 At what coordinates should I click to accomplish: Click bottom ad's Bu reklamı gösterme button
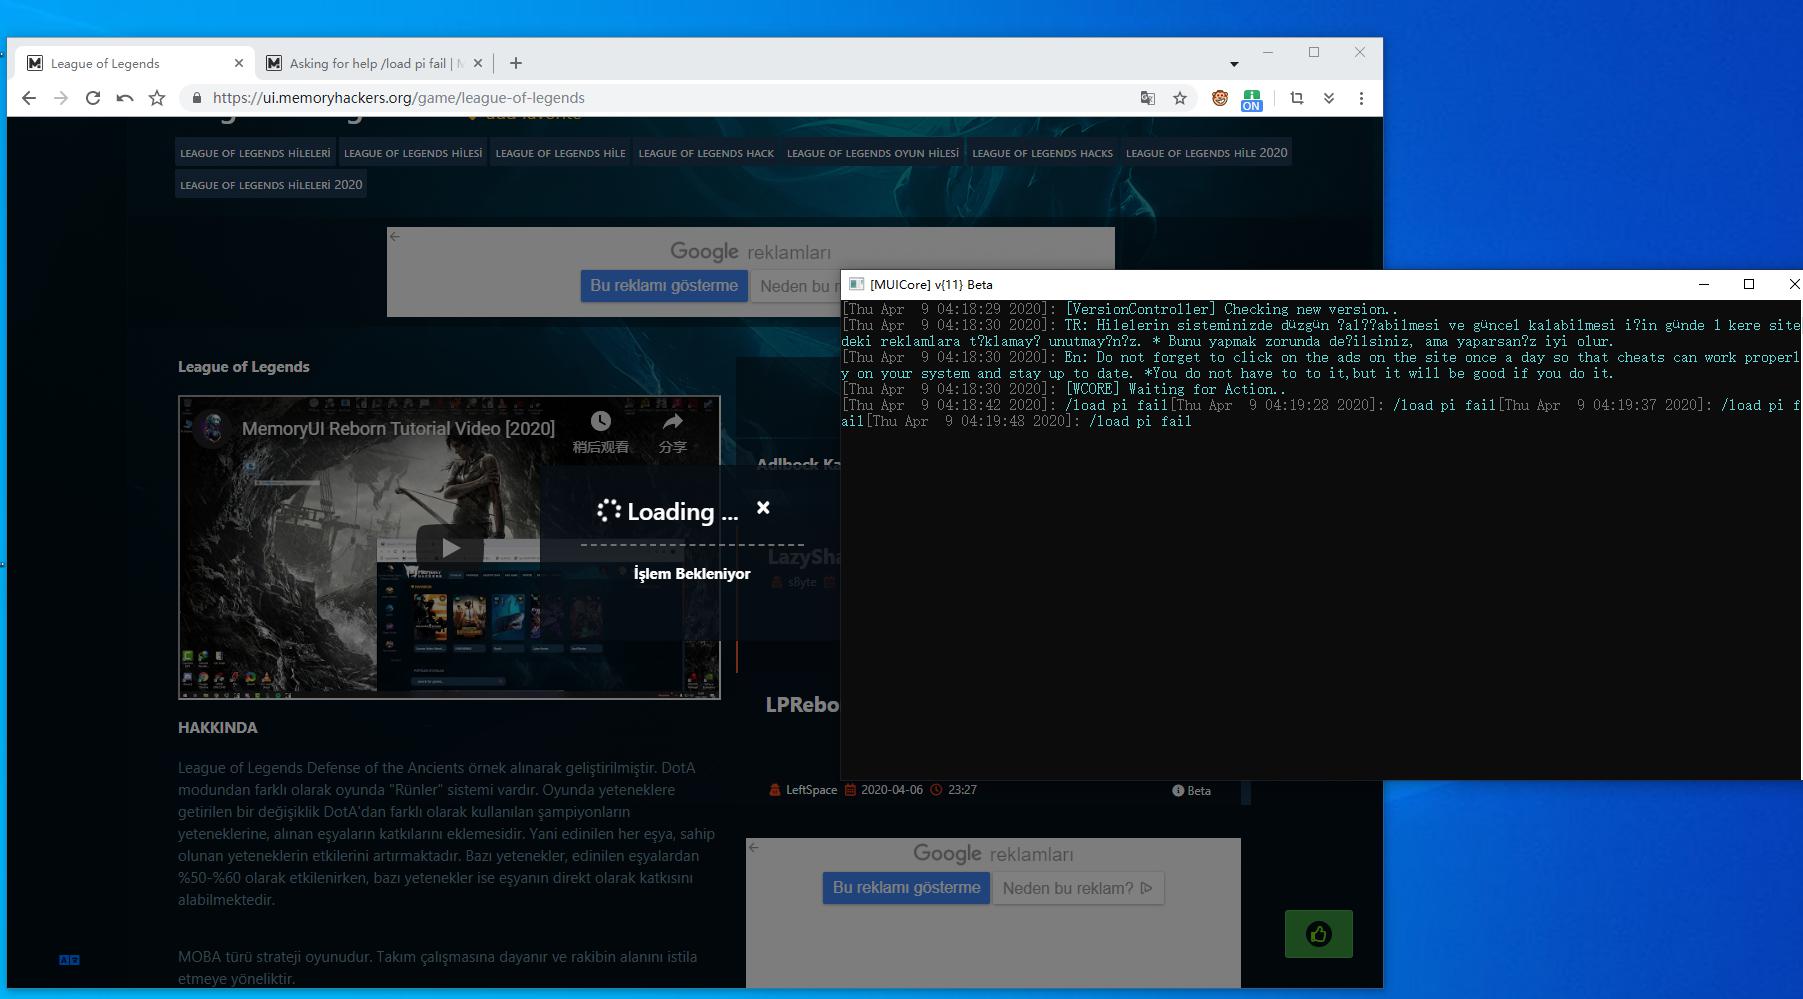click(906, 888)
